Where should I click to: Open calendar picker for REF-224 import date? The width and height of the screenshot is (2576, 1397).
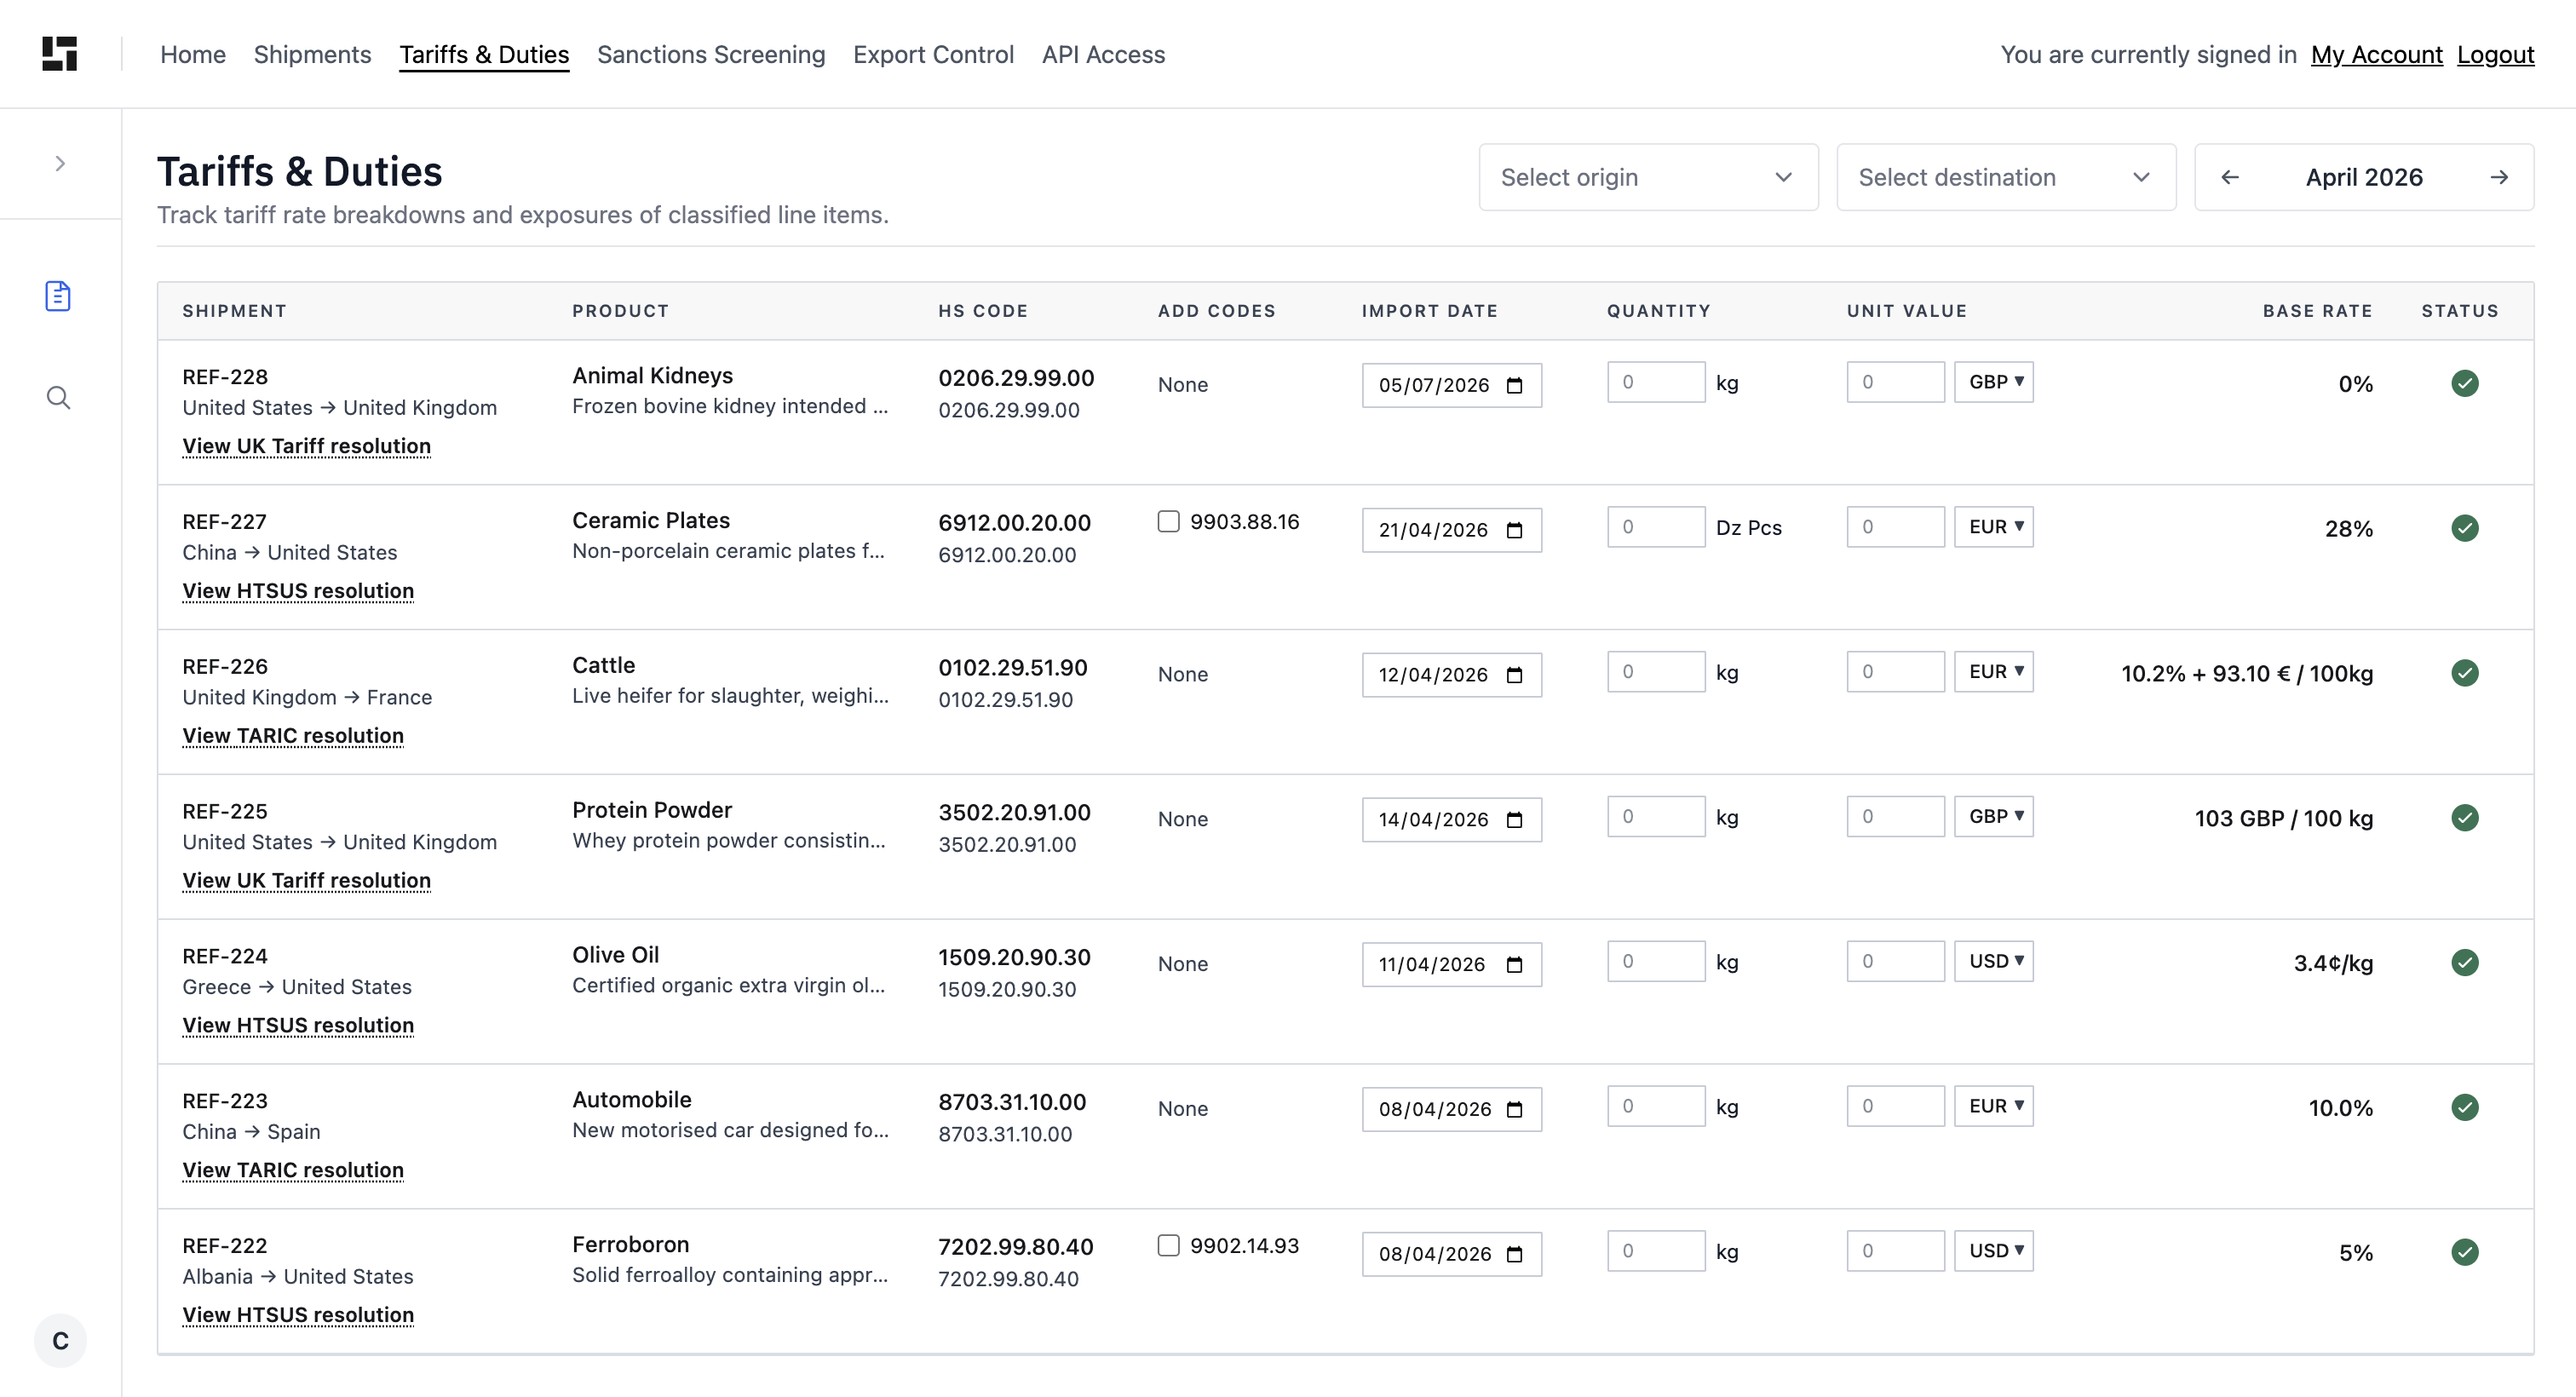(1515, 965)
